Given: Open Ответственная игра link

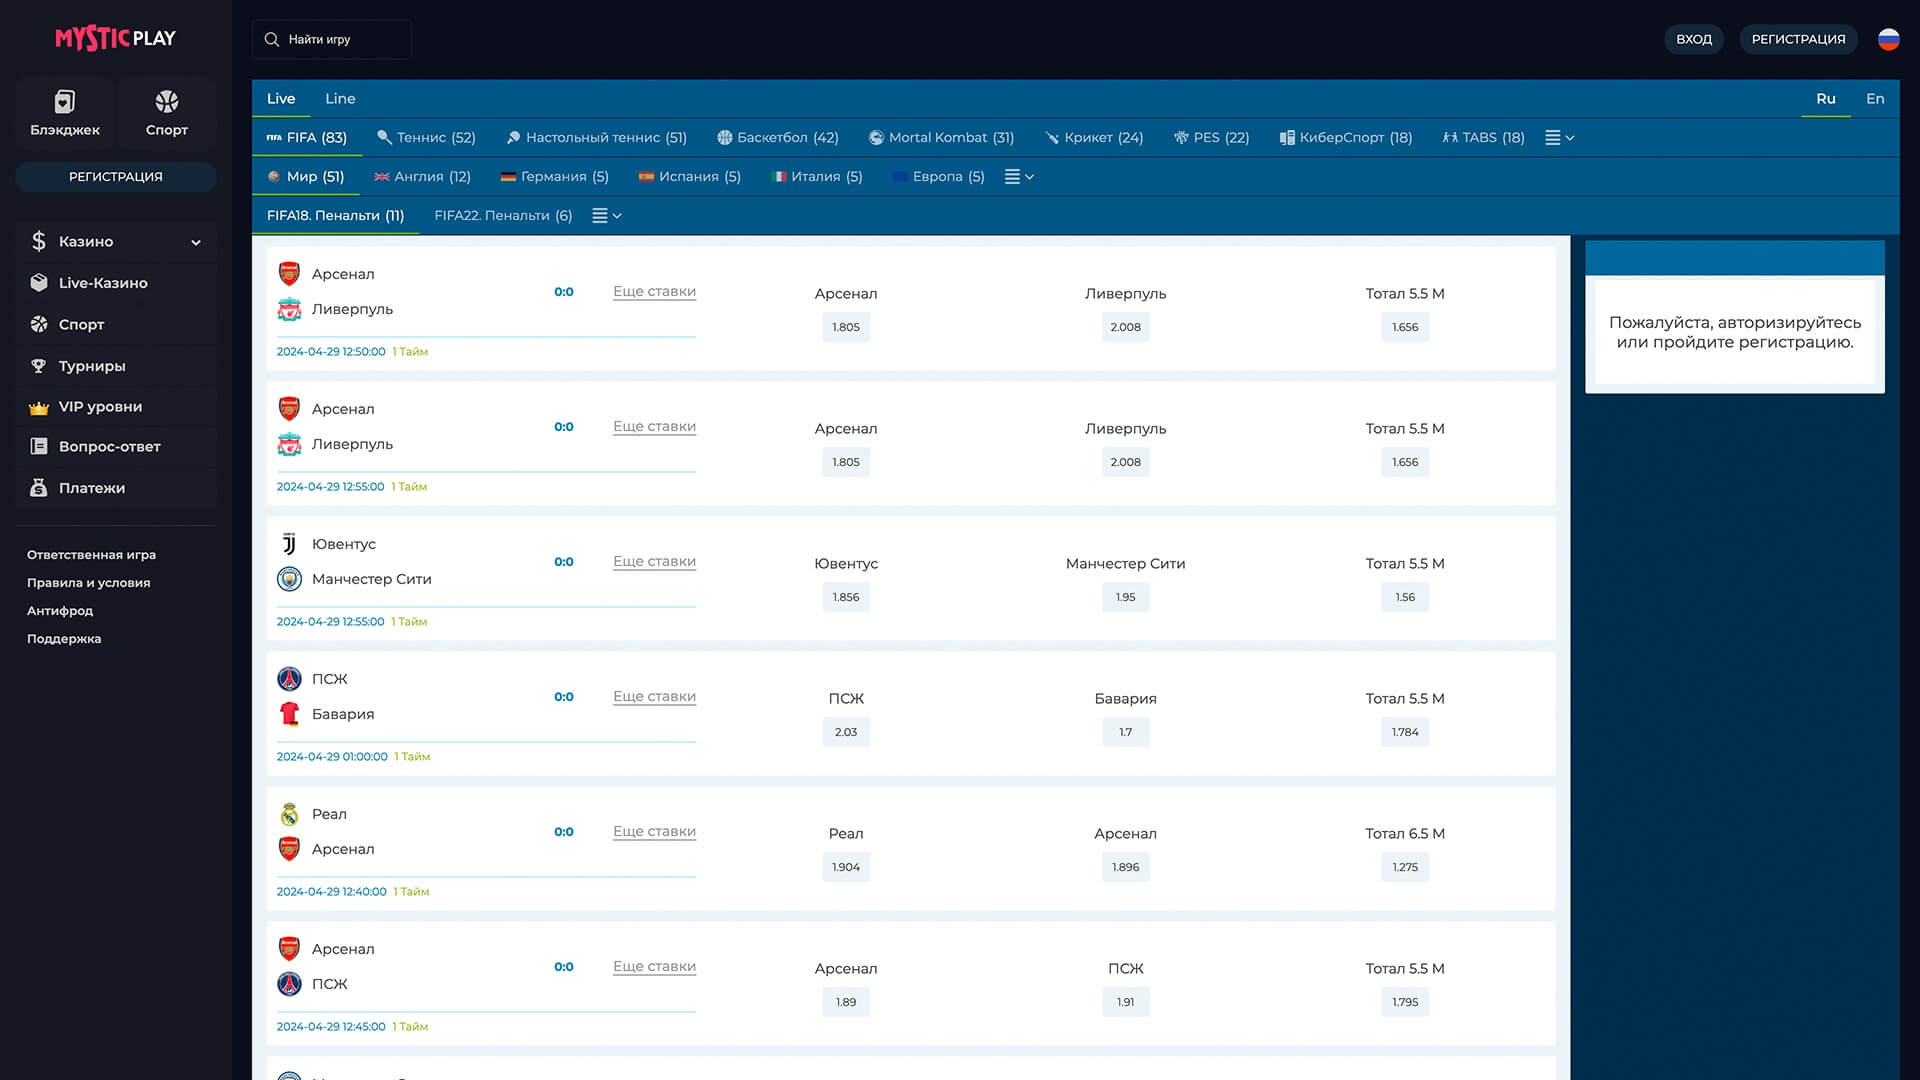Looking at the screenshot, I should 91,555.
